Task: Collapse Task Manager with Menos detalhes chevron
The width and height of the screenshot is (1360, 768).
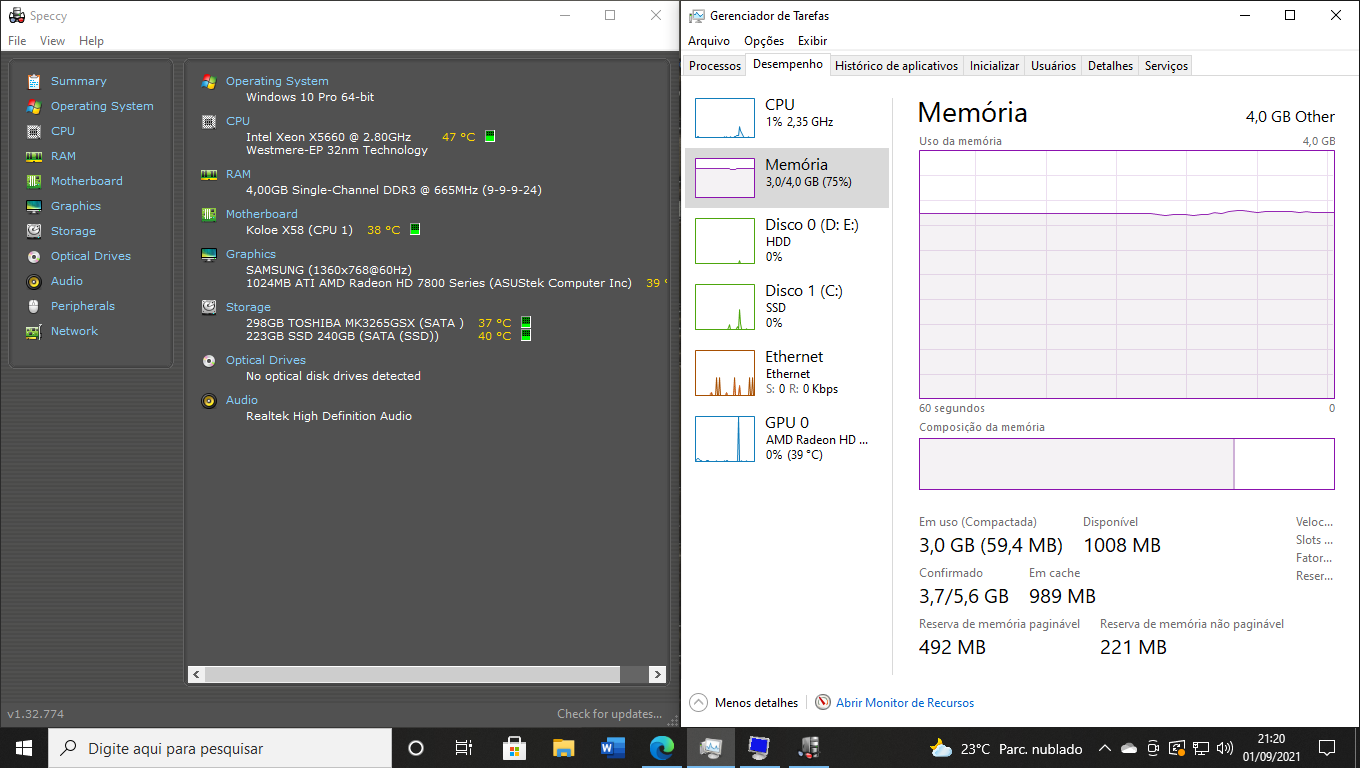Action: (x=699, y=703)
